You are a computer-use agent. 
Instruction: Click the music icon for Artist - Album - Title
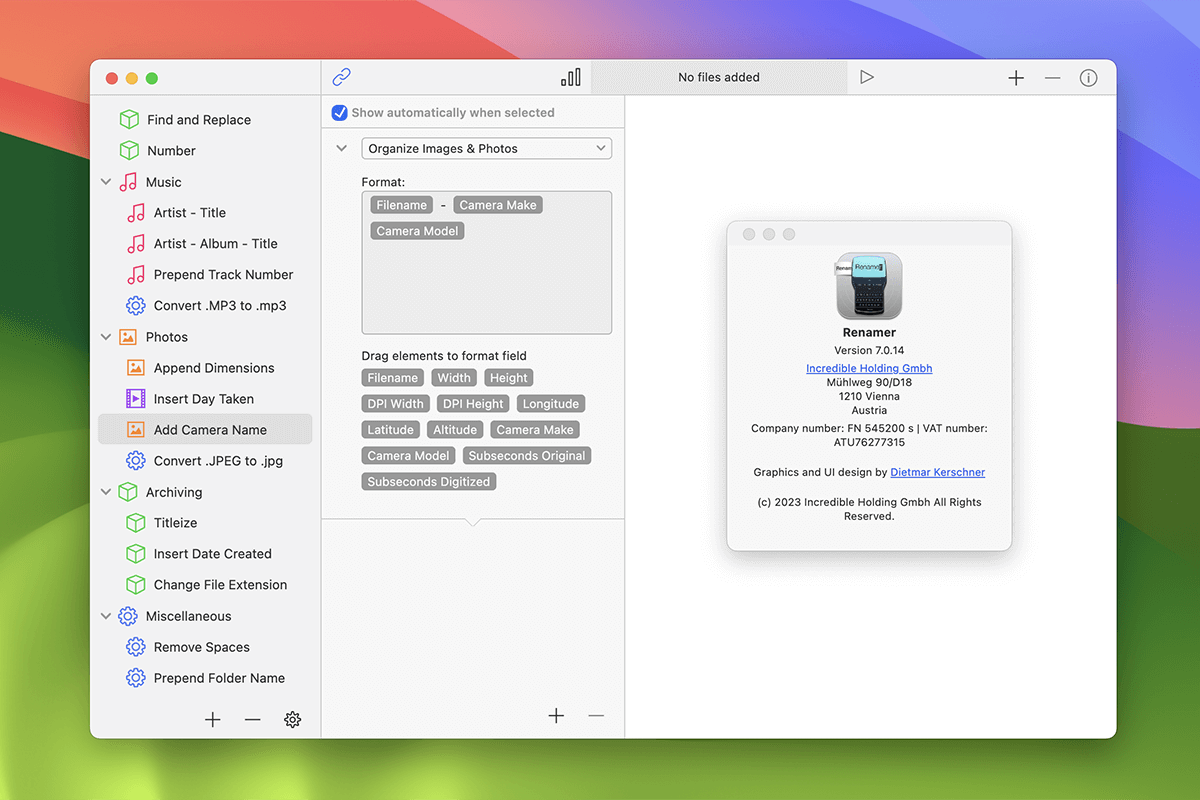[136, 244]
